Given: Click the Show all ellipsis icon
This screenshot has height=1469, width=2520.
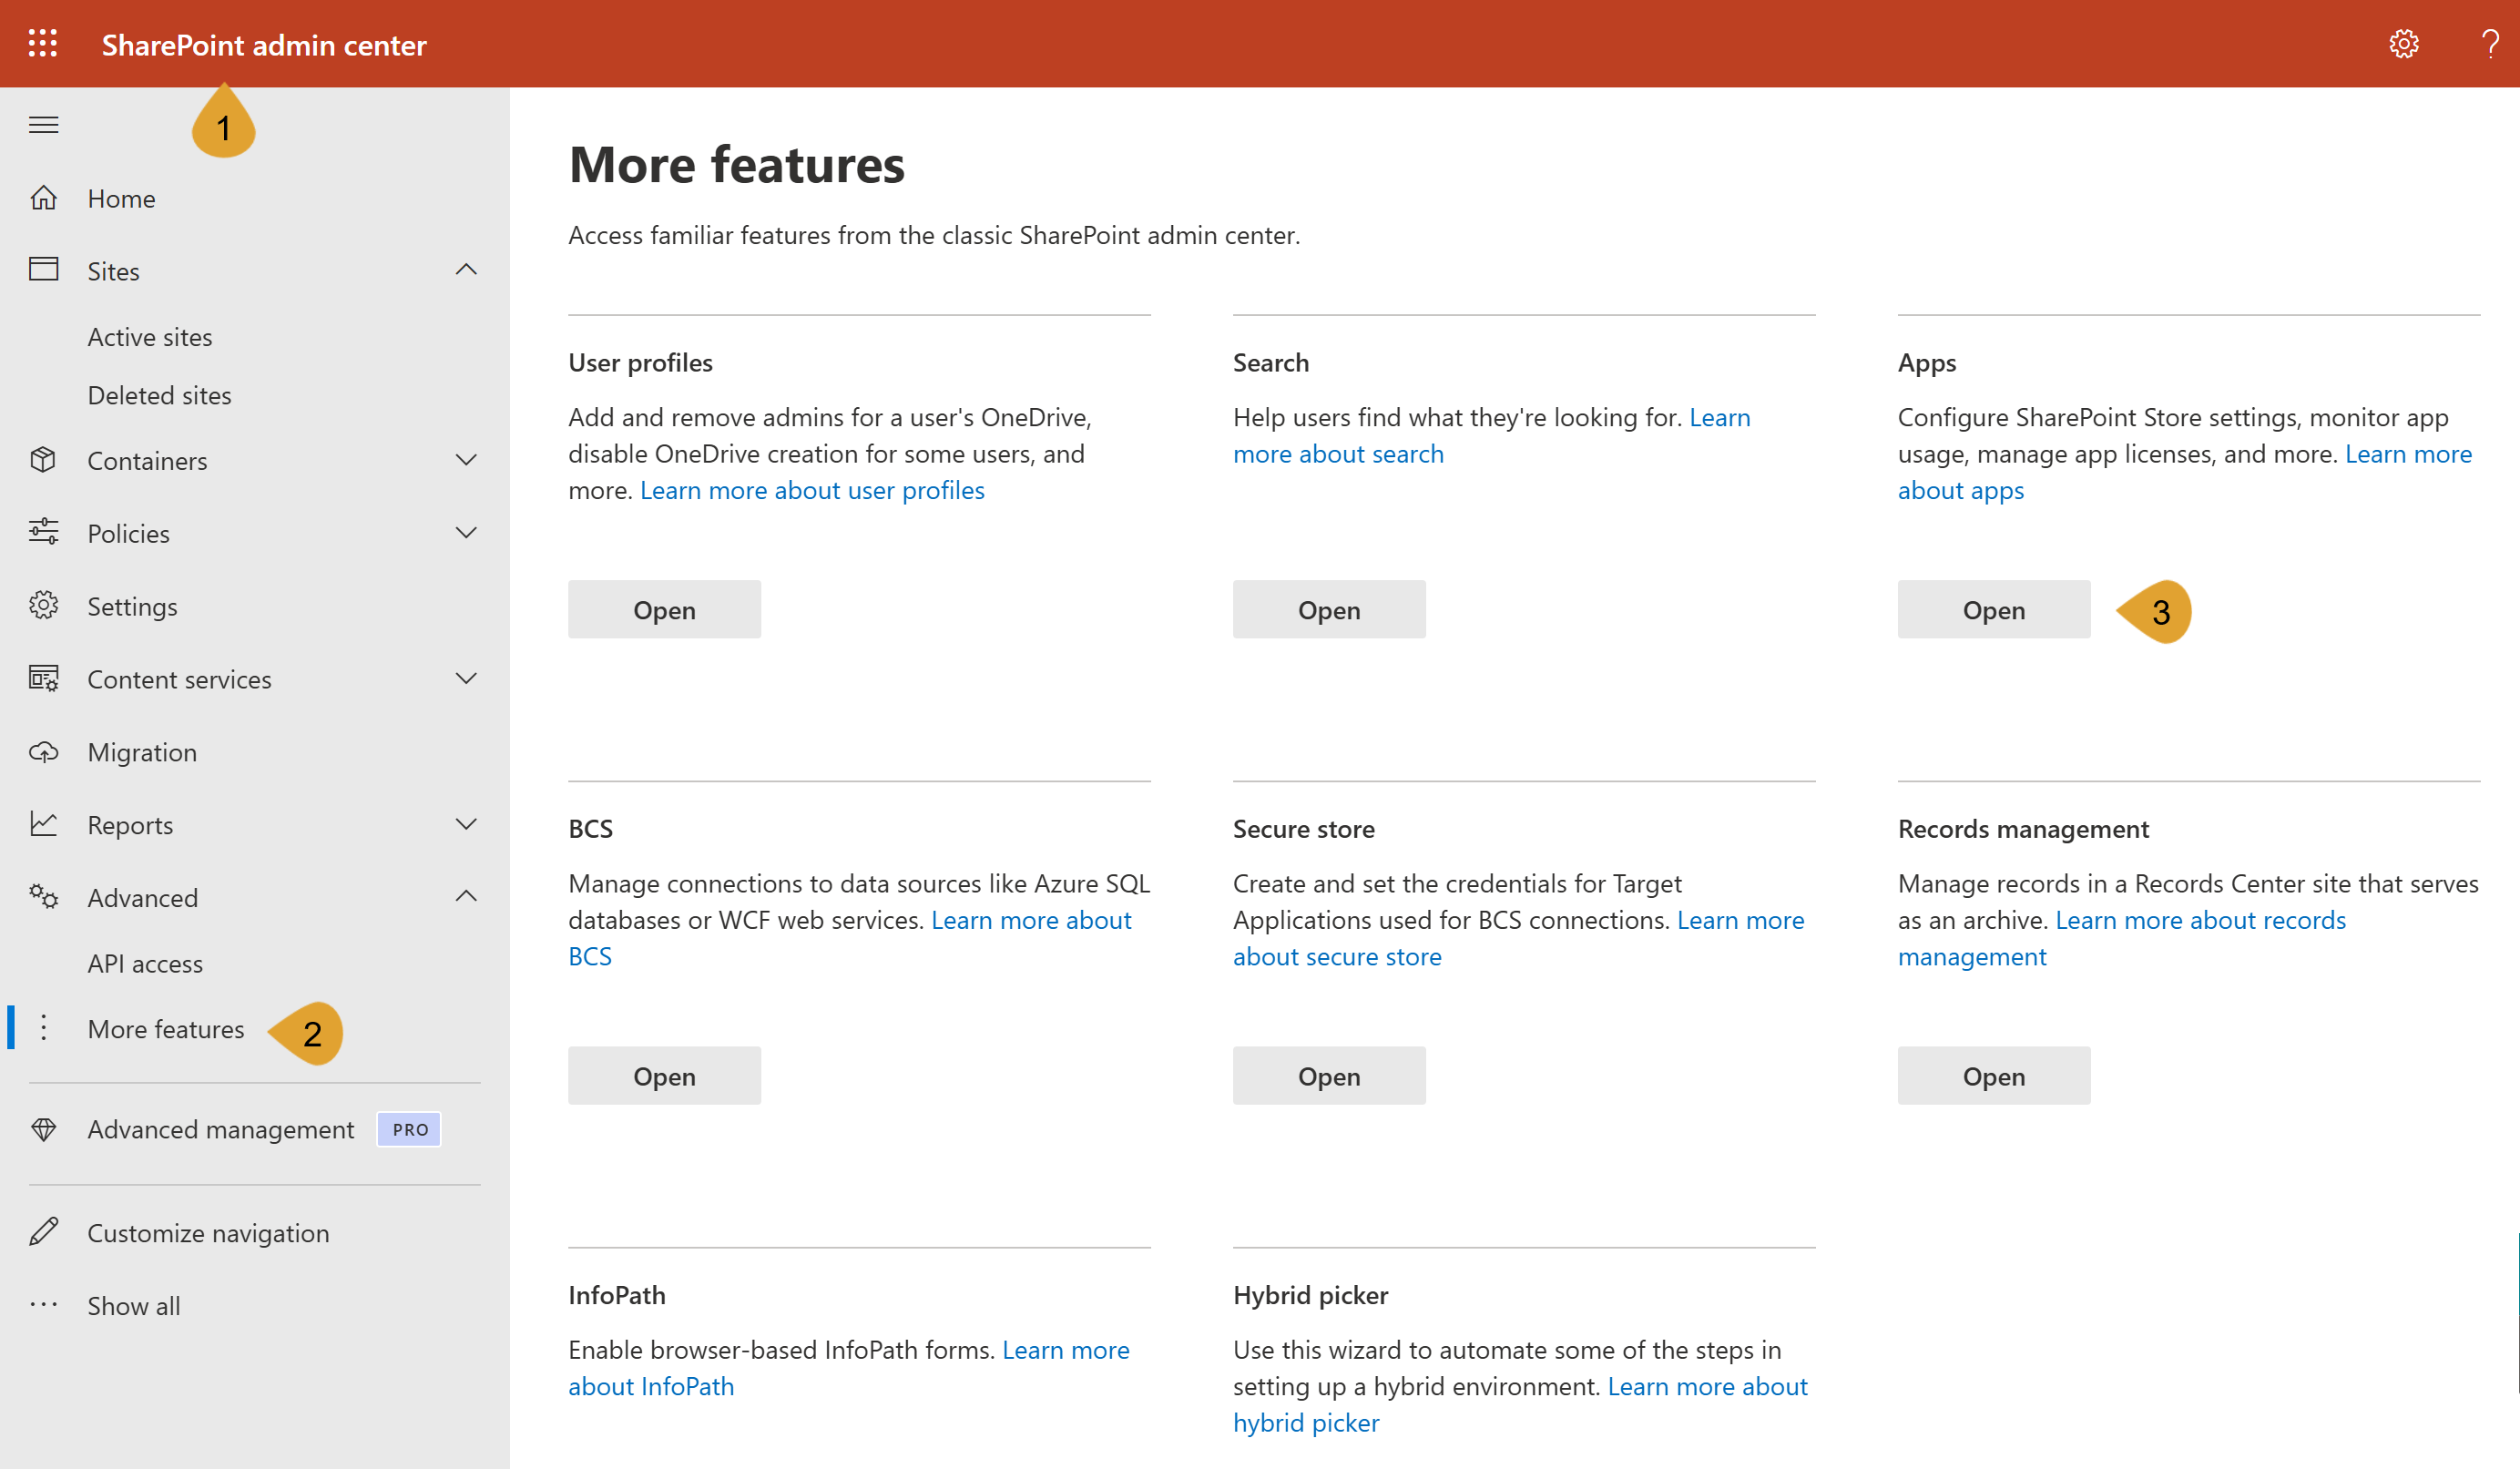Looking at the screenshot, I should point(43,1305).
